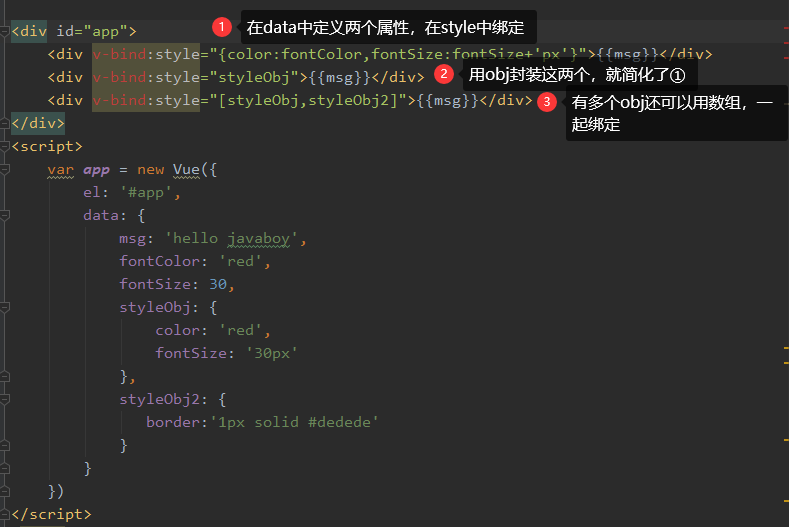
Task: Click fold end marker at </script> line
Action: pos(5,515)
